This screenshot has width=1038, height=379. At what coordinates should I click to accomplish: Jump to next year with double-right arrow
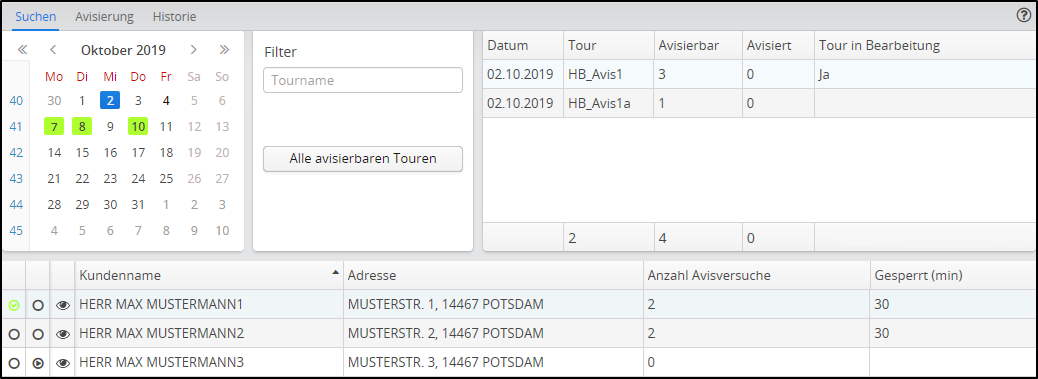pos(224,50)
